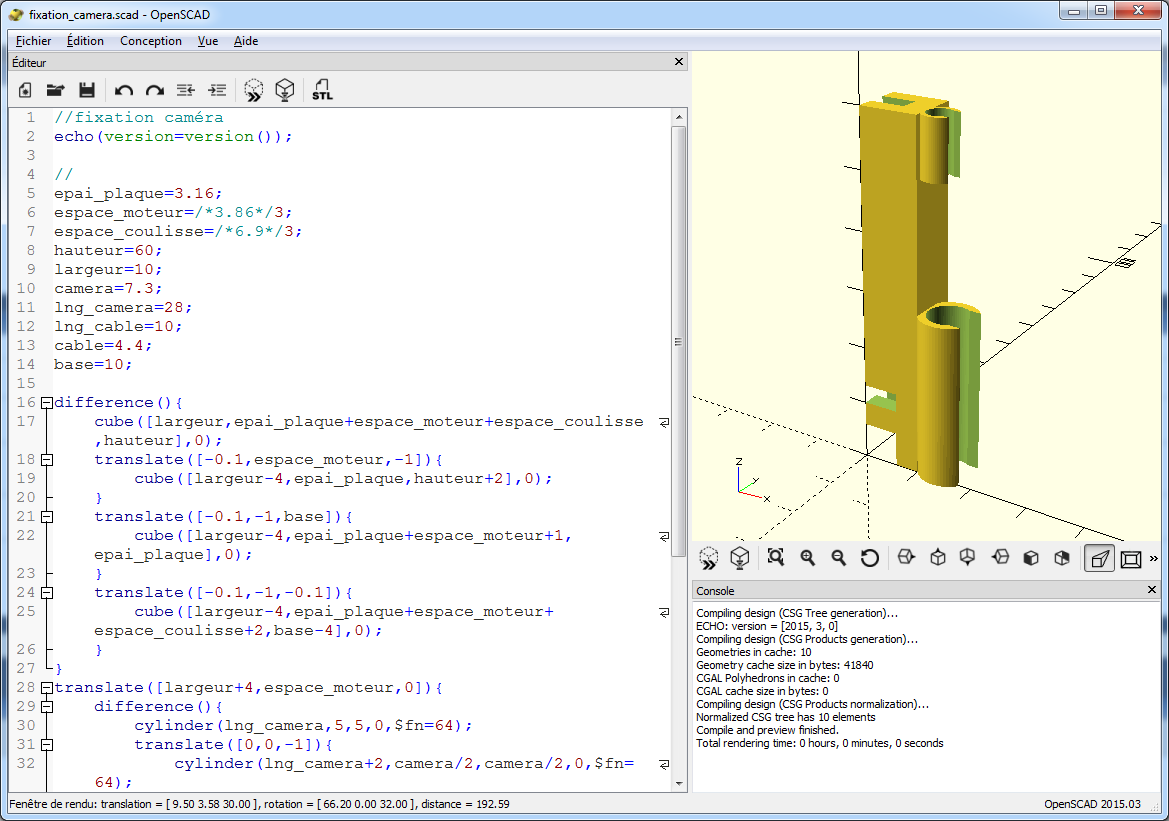Export the design as STL
The width and height of the screenshot is (1169, 821).
click(322, 90)
